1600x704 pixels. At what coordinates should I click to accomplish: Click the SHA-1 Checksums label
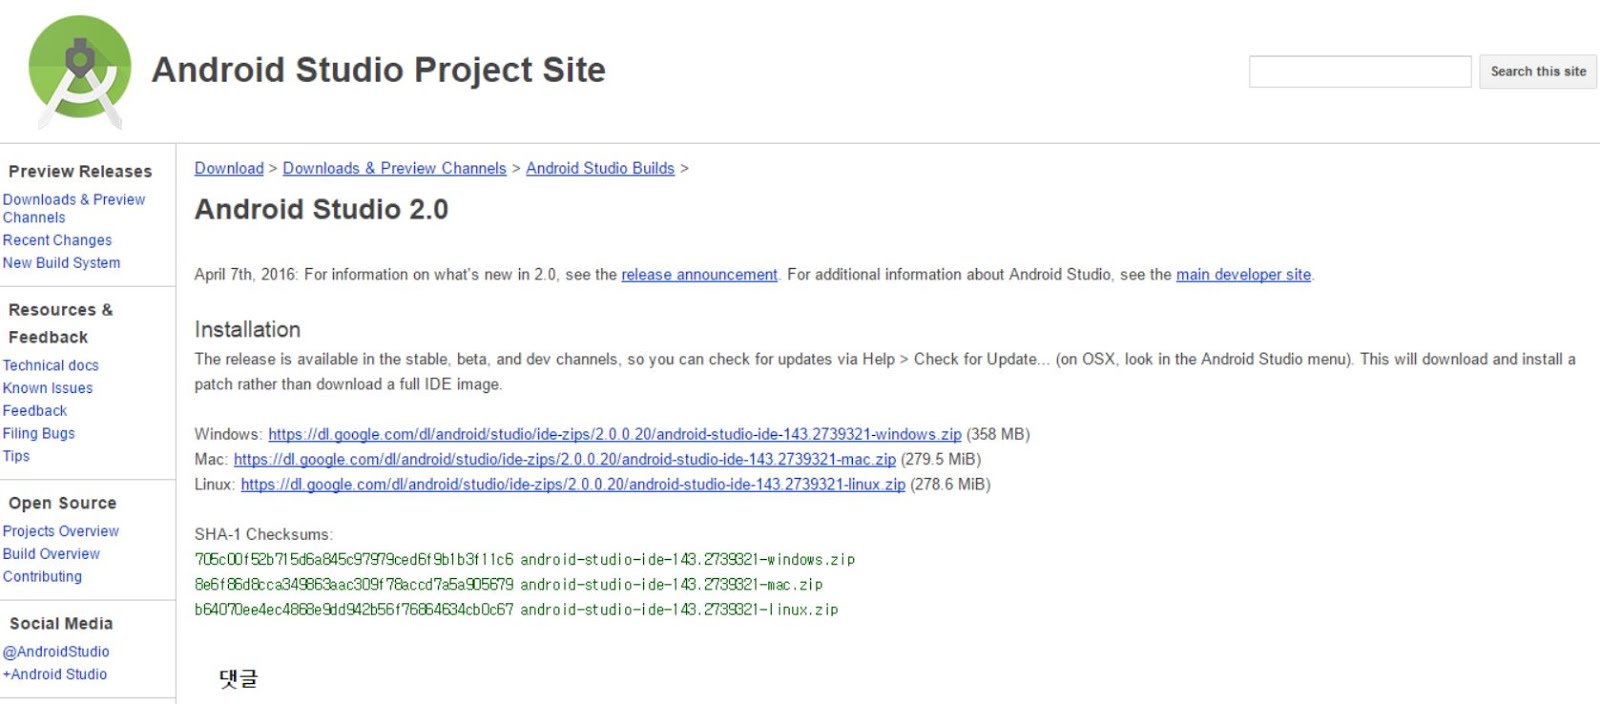coord(263,535)
